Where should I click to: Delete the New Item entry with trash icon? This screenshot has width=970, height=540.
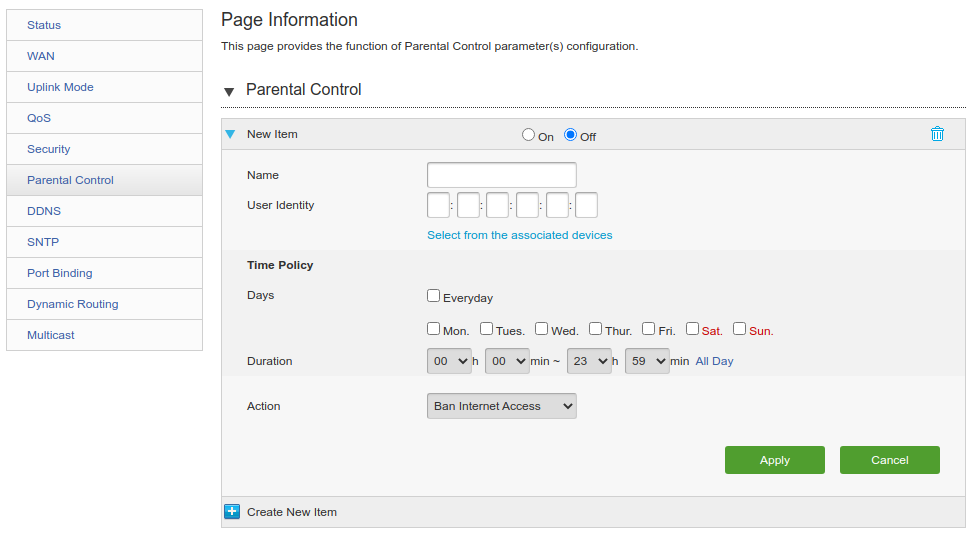coord(937,134)
